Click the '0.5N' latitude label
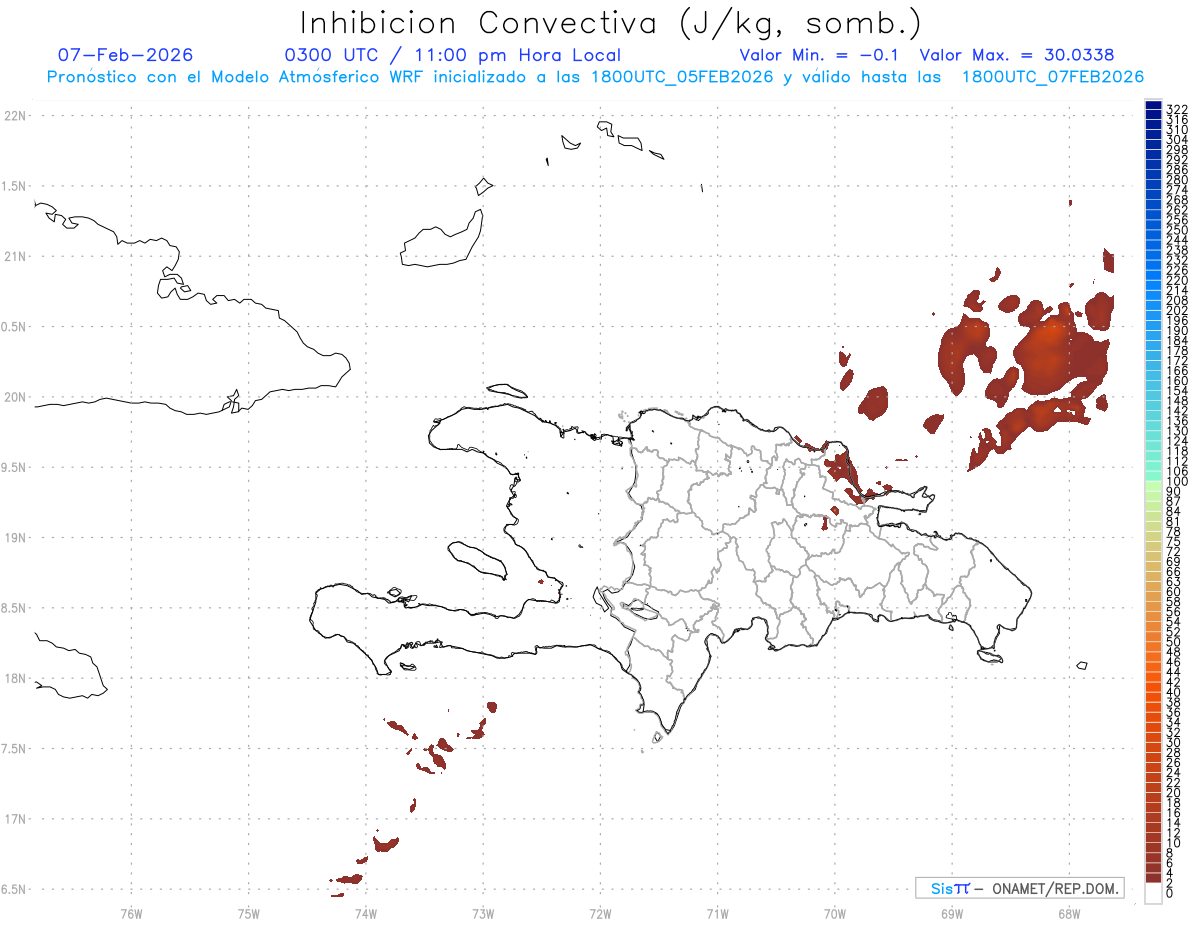The image size is (1200, 927). point(14,327)
